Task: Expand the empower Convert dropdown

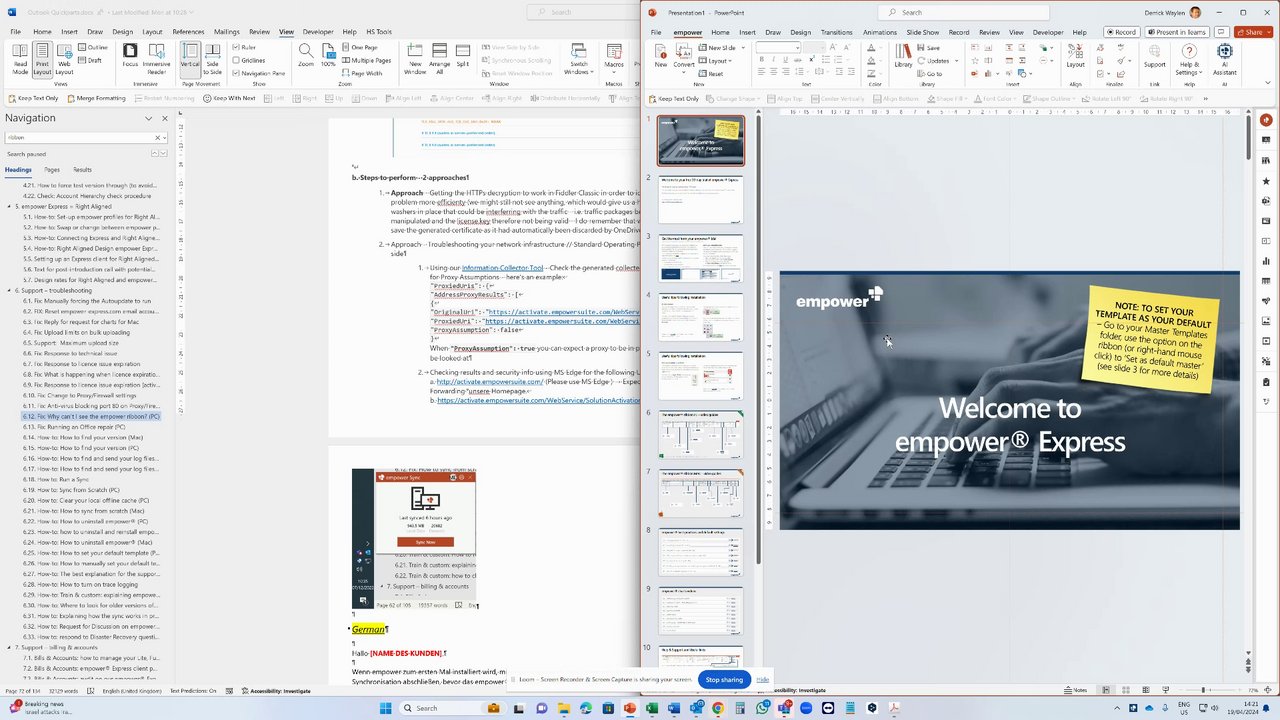Action: click(x=684, y=59)
